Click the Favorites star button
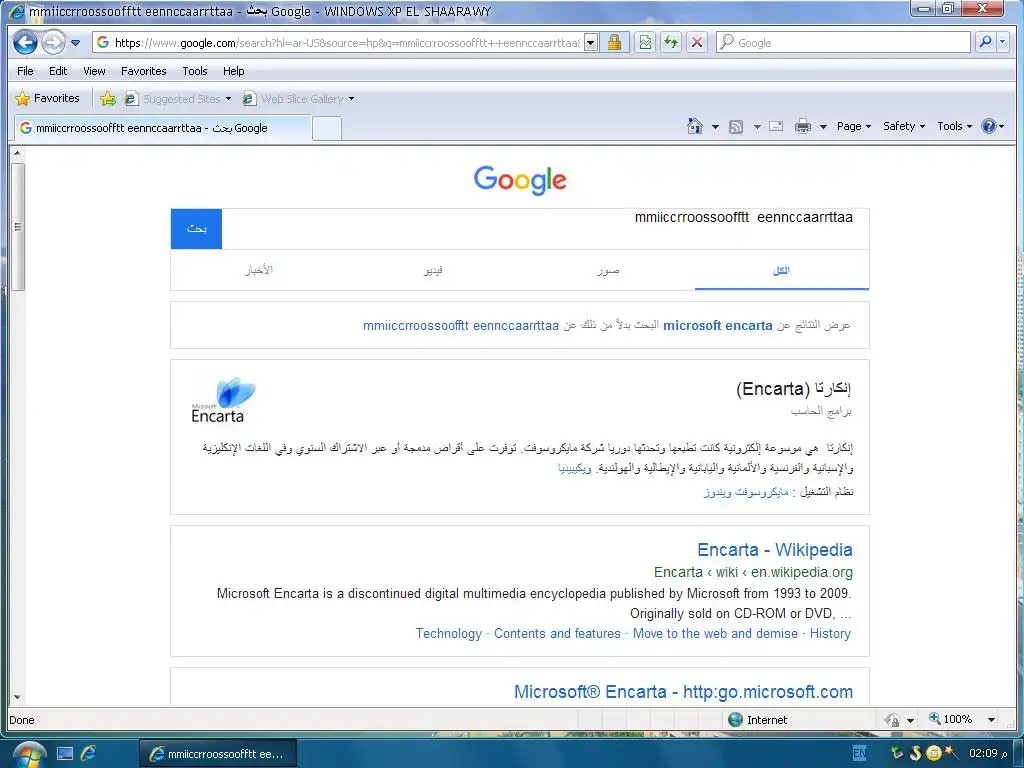The height and width of the screenshot is (768, 1024). (x=47, y=99)
